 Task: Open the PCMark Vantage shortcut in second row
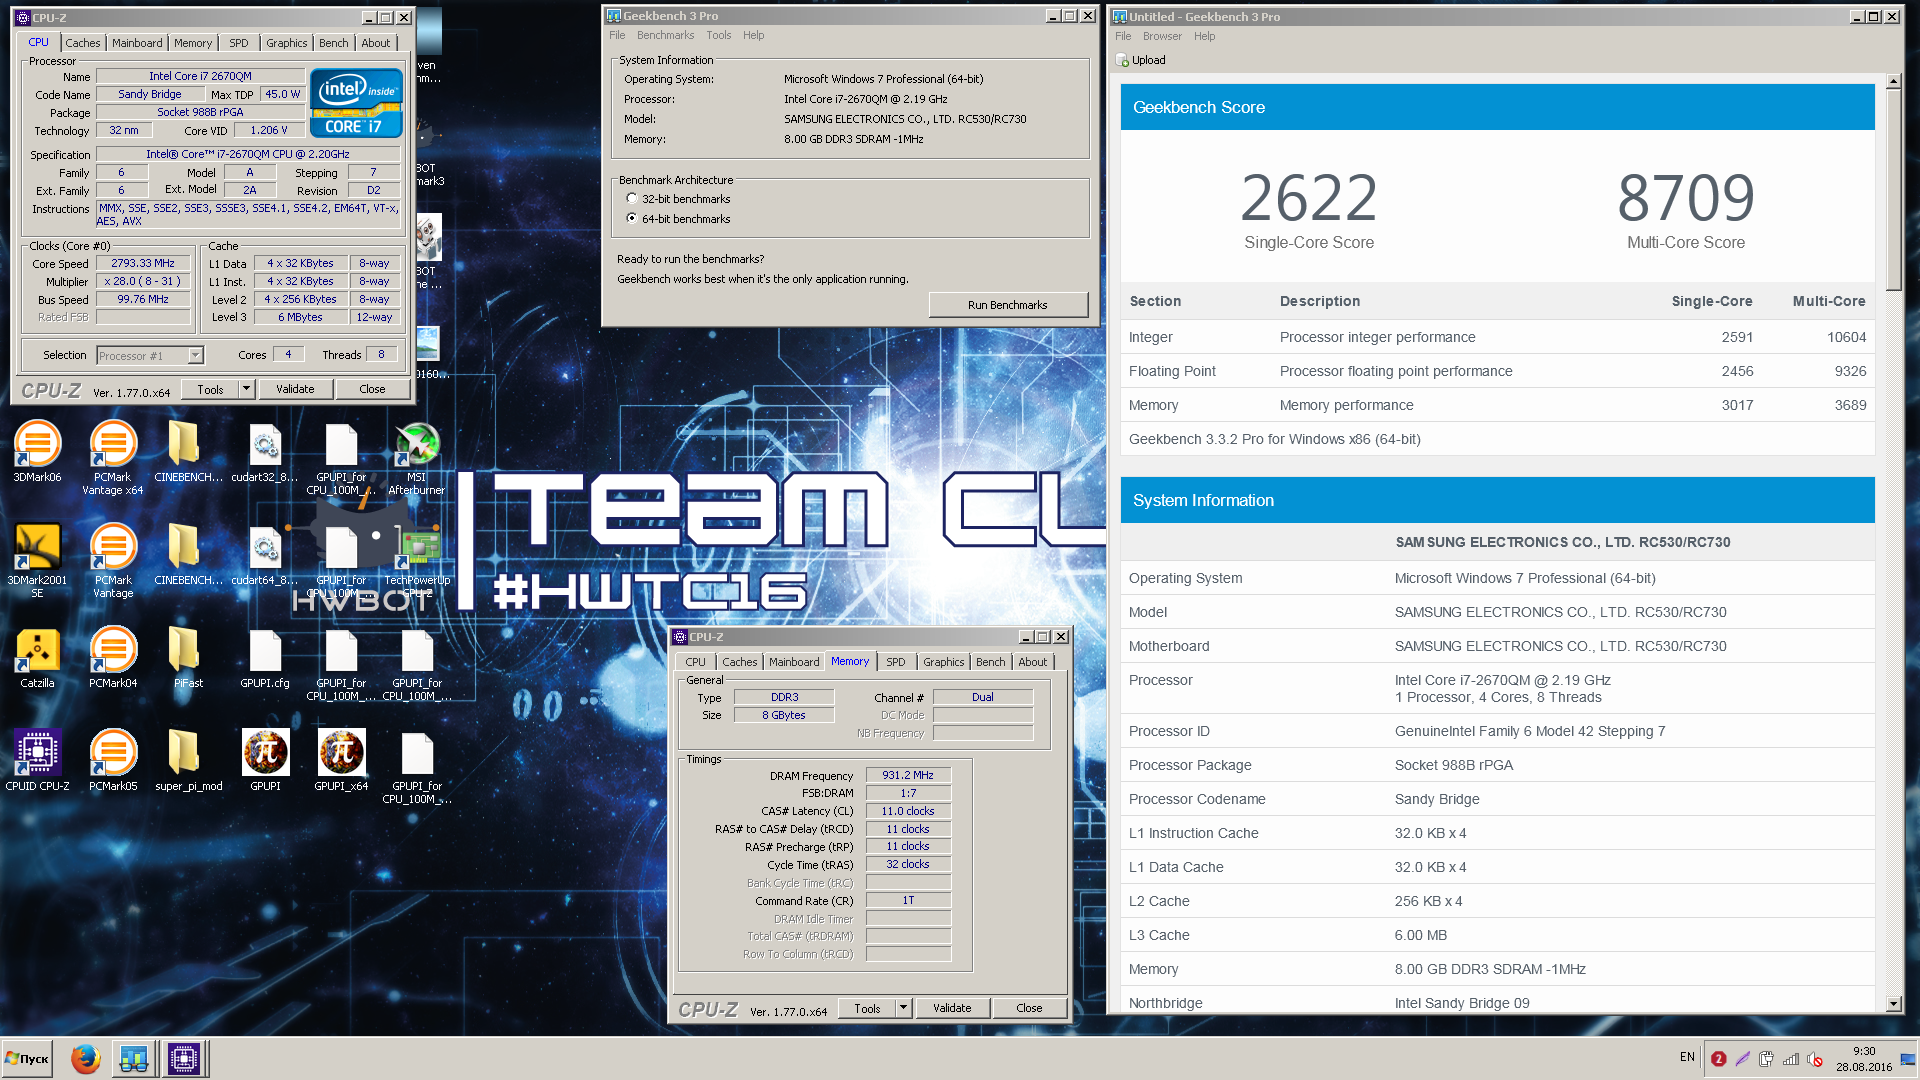click(113, 560)
